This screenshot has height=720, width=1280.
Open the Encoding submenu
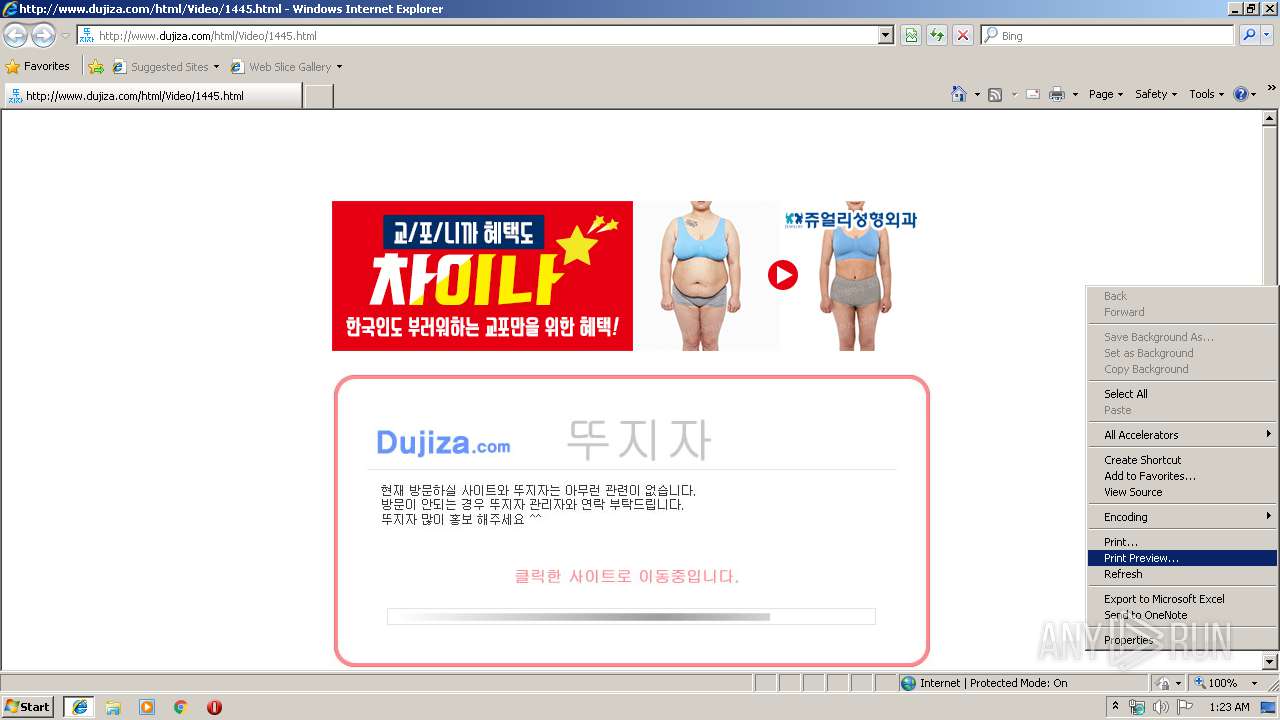1182,517
